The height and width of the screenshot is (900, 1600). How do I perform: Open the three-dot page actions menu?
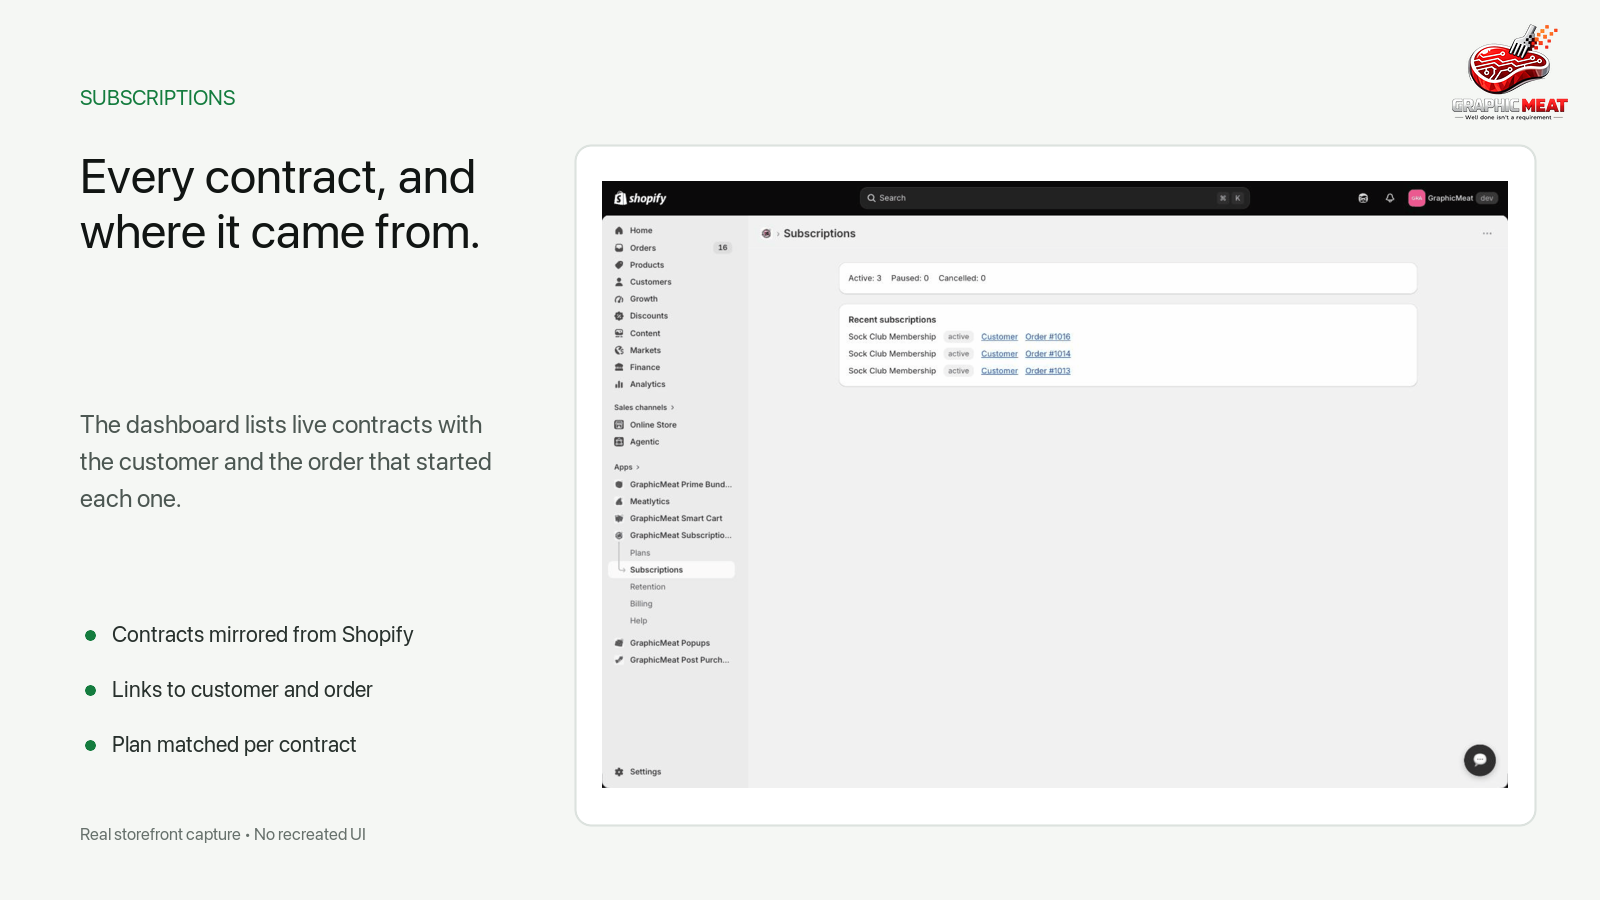coord(1487,234)
